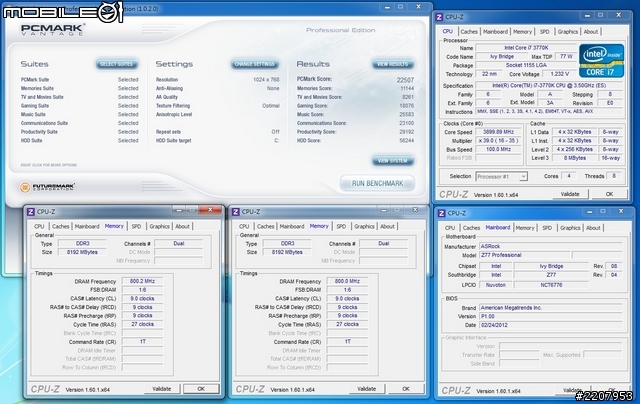Select Graphics tab in middle Memory CPU-Z window
This screenshot has width=640, height=404.
point(364,226)
